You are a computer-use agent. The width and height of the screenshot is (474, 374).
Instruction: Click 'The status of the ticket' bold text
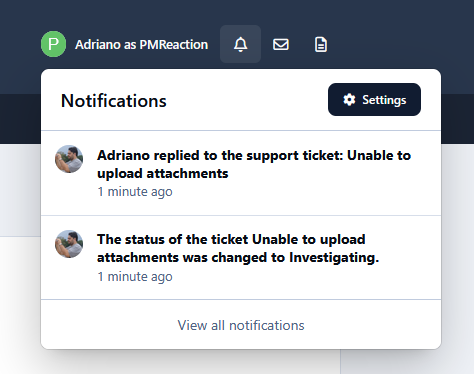pos(173,239)
